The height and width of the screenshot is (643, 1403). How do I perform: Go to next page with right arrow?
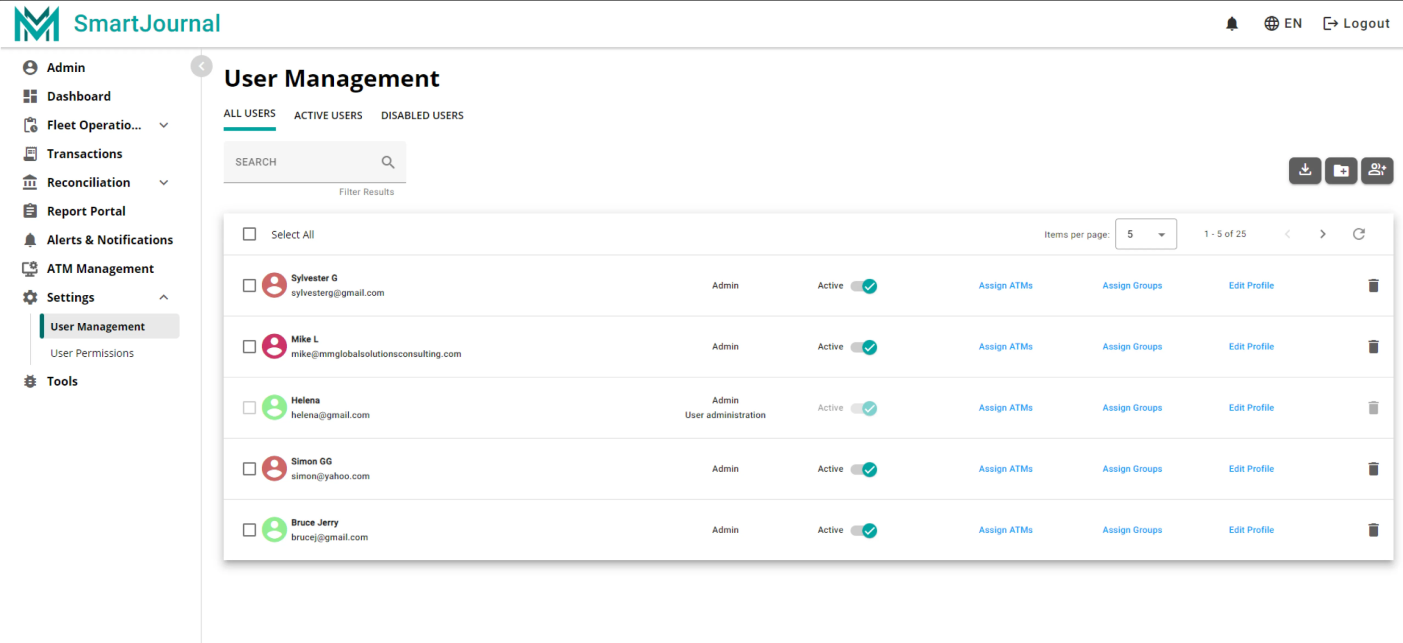(1322, 234)
